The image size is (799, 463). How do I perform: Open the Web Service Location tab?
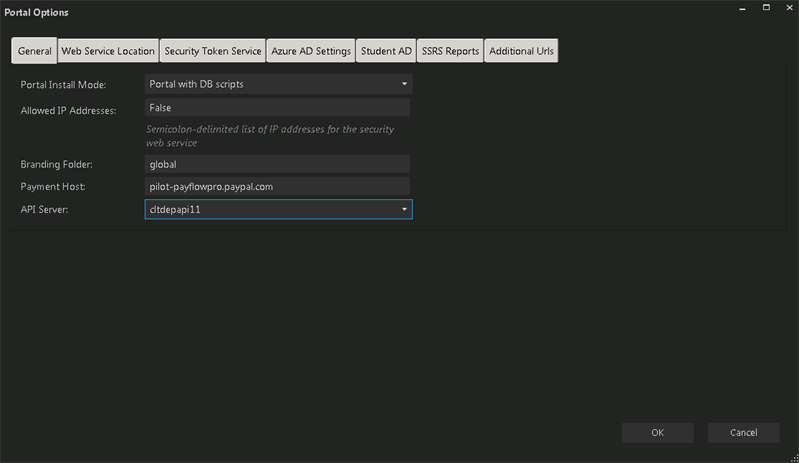pos(108,51)
